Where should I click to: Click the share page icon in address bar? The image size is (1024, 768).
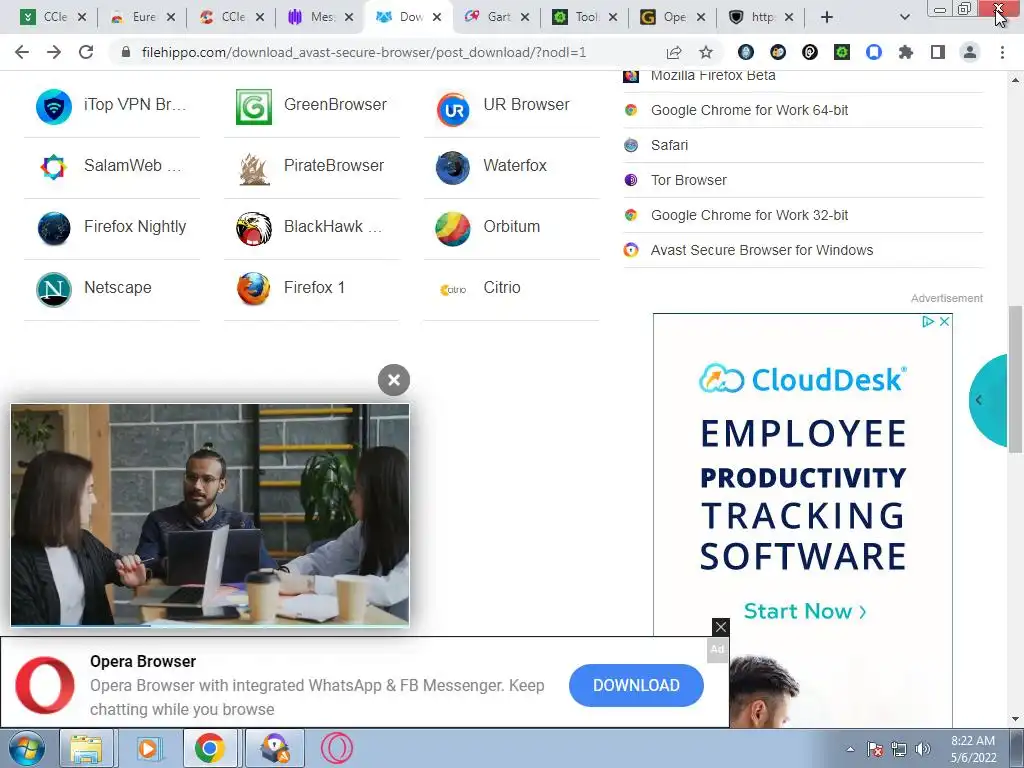coord(674,52)
